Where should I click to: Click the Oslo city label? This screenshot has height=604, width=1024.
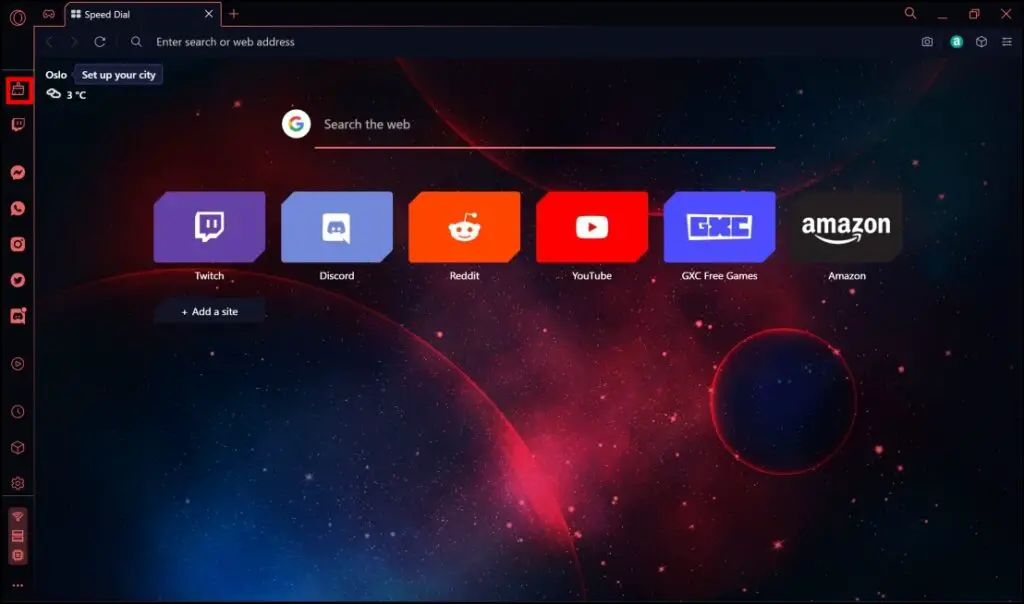pyautogui.click(x=56, y=75)
